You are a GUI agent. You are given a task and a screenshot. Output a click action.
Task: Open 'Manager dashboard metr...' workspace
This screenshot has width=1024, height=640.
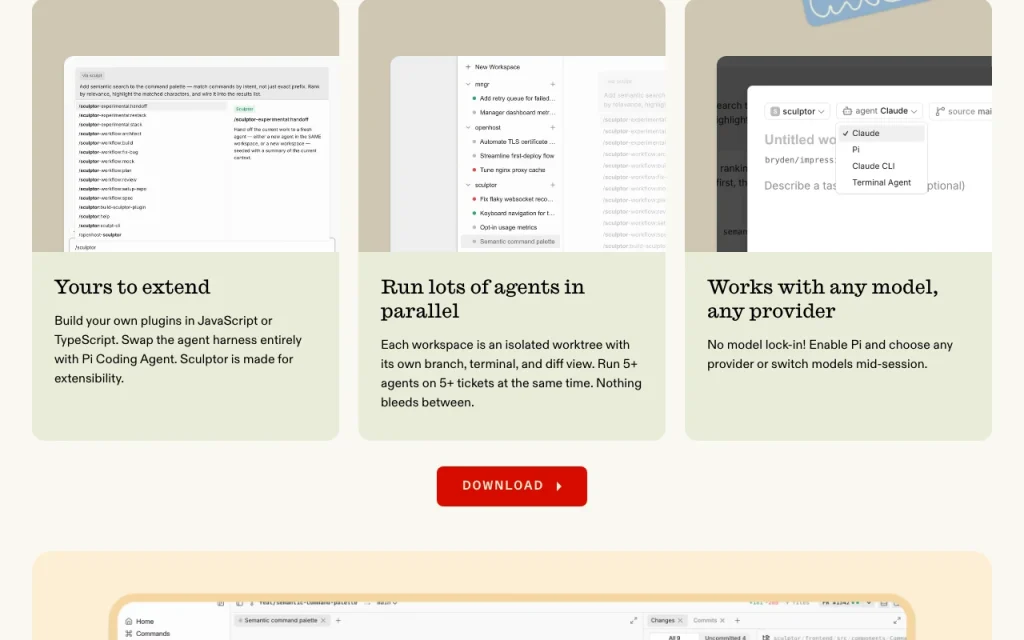[x=513, y=113]
